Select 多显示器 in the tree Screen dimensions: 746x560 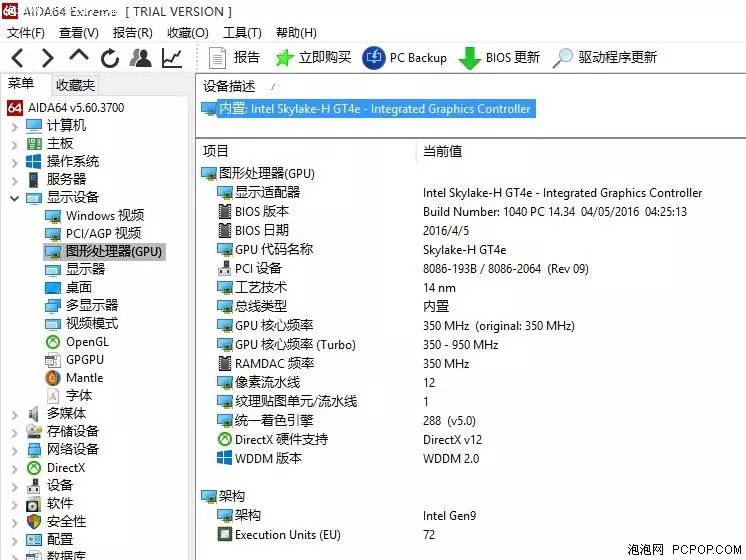81,305
